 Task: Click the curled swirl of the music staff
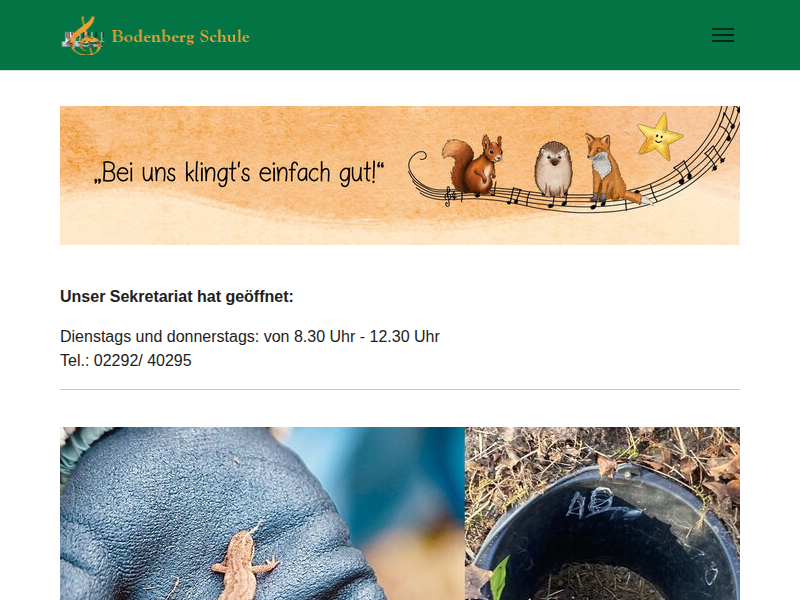tap(418, 162)
